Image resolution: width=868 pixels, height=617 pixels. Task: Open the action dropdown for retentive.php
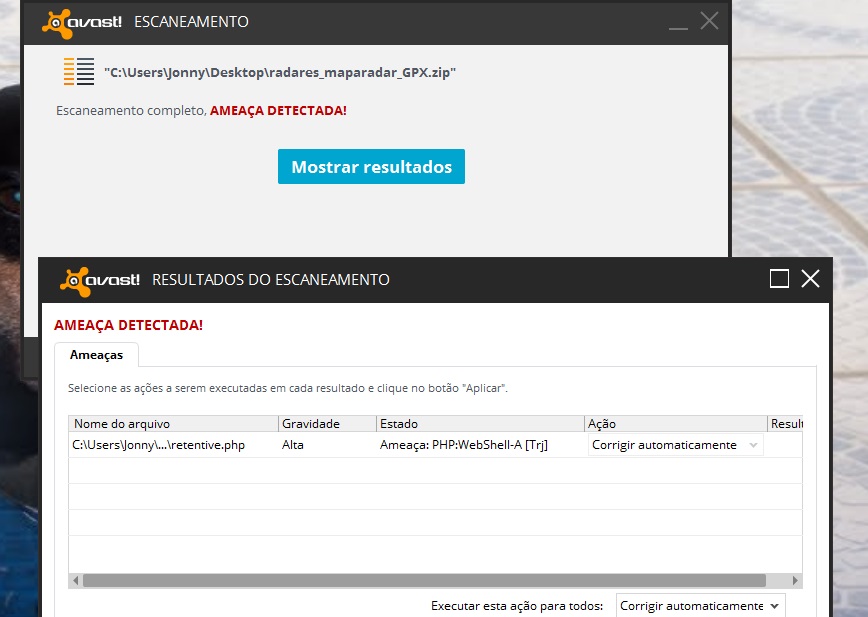pyautogui.click(x=675, y=445)
